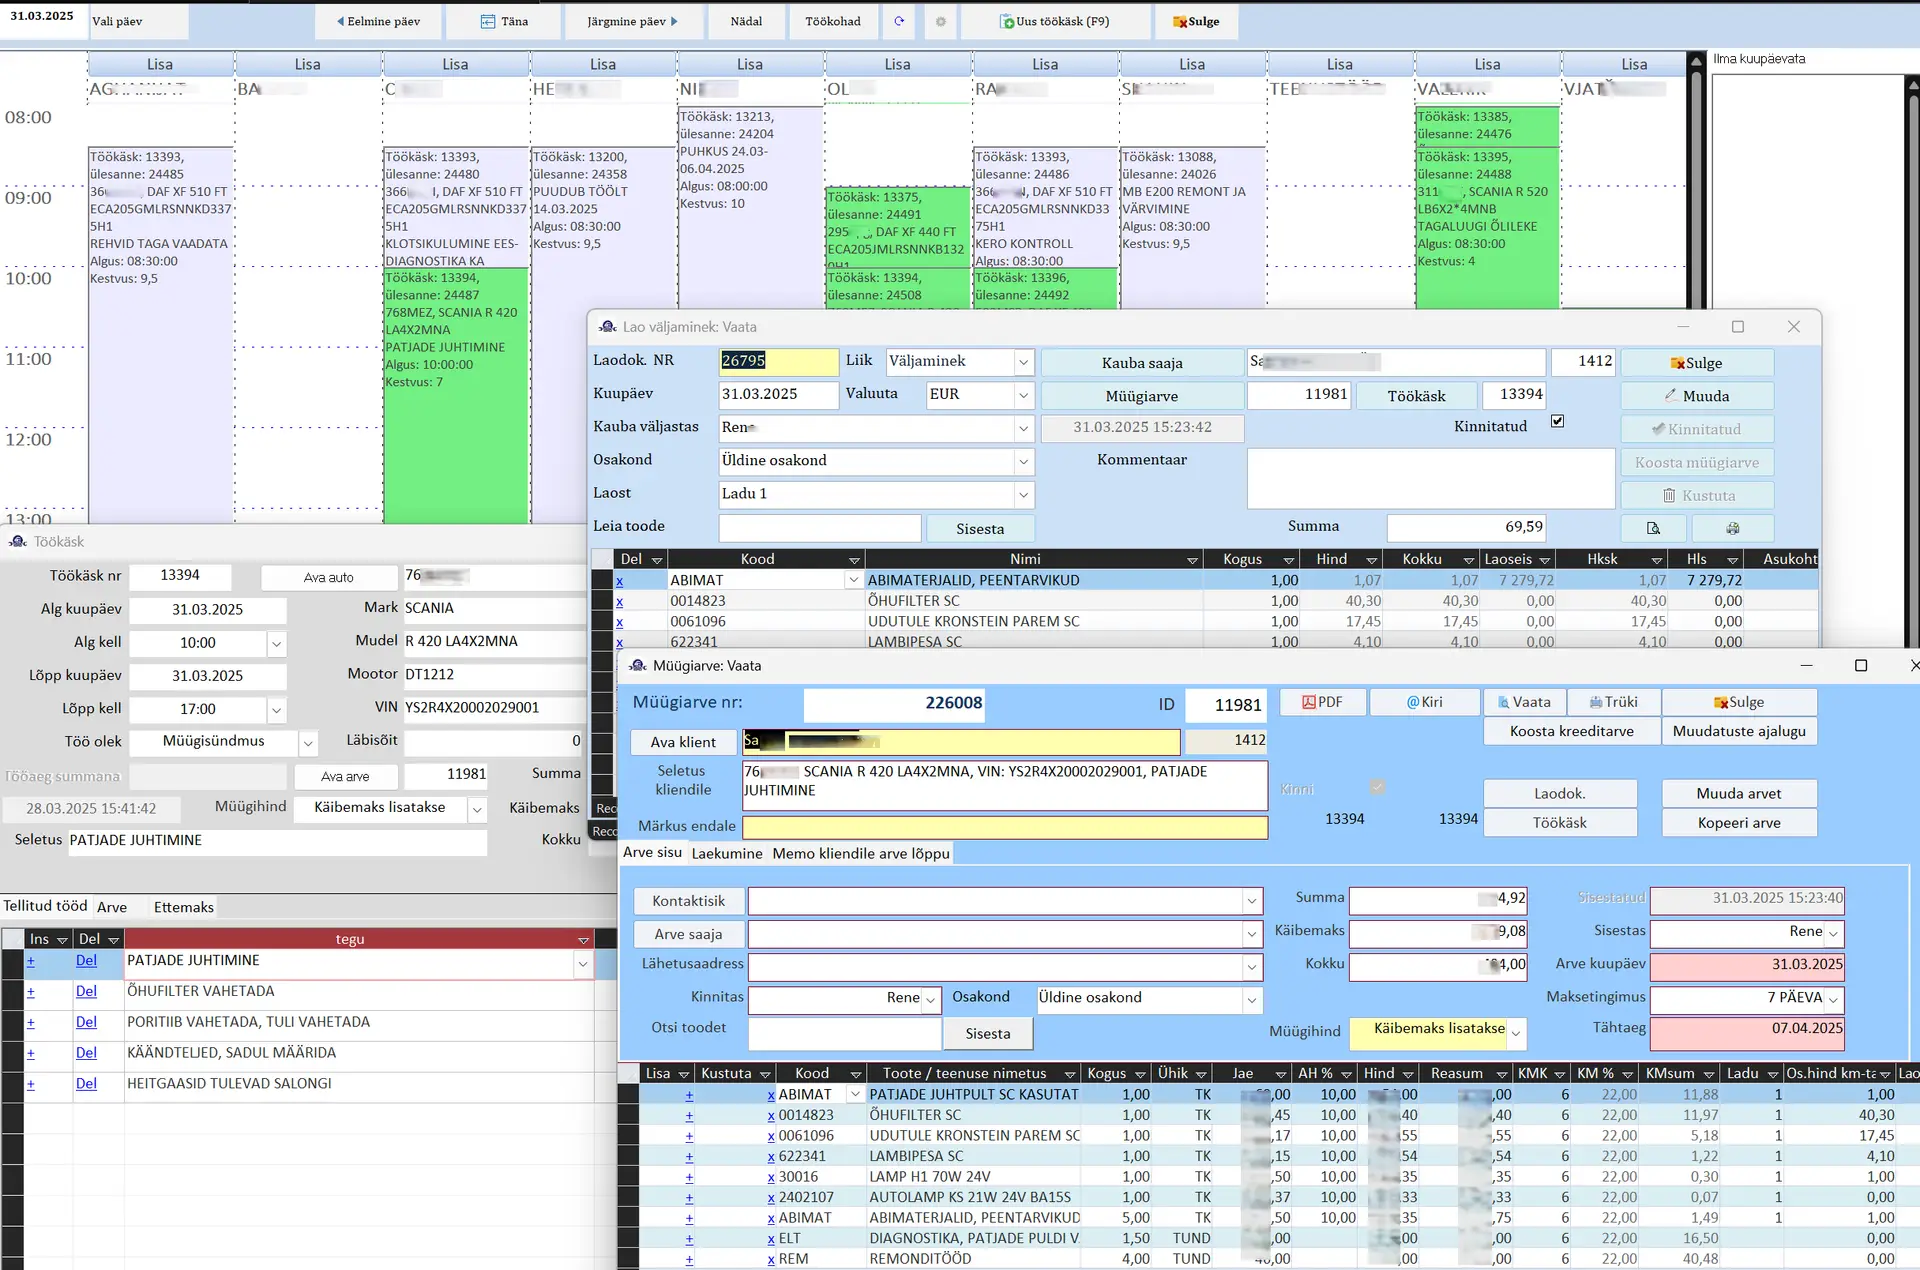
Task: Click Del link for ÕHUFILTER VAHETADA row
Action: point(86,991)
